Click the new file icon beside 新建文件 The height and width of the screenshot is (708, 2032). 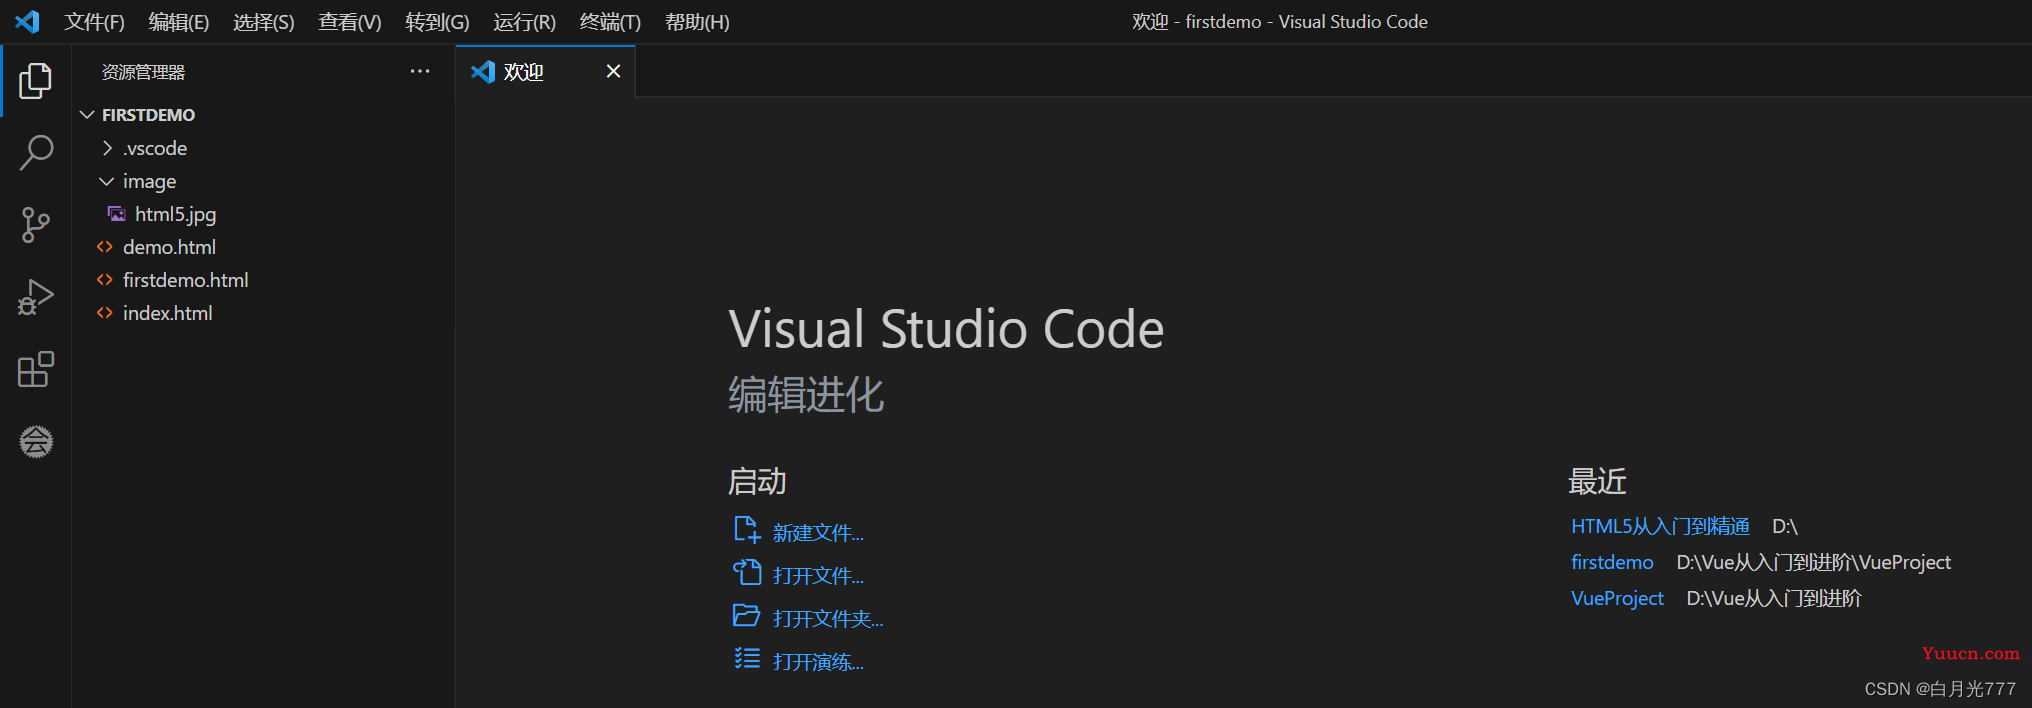[x=747, y=529]
